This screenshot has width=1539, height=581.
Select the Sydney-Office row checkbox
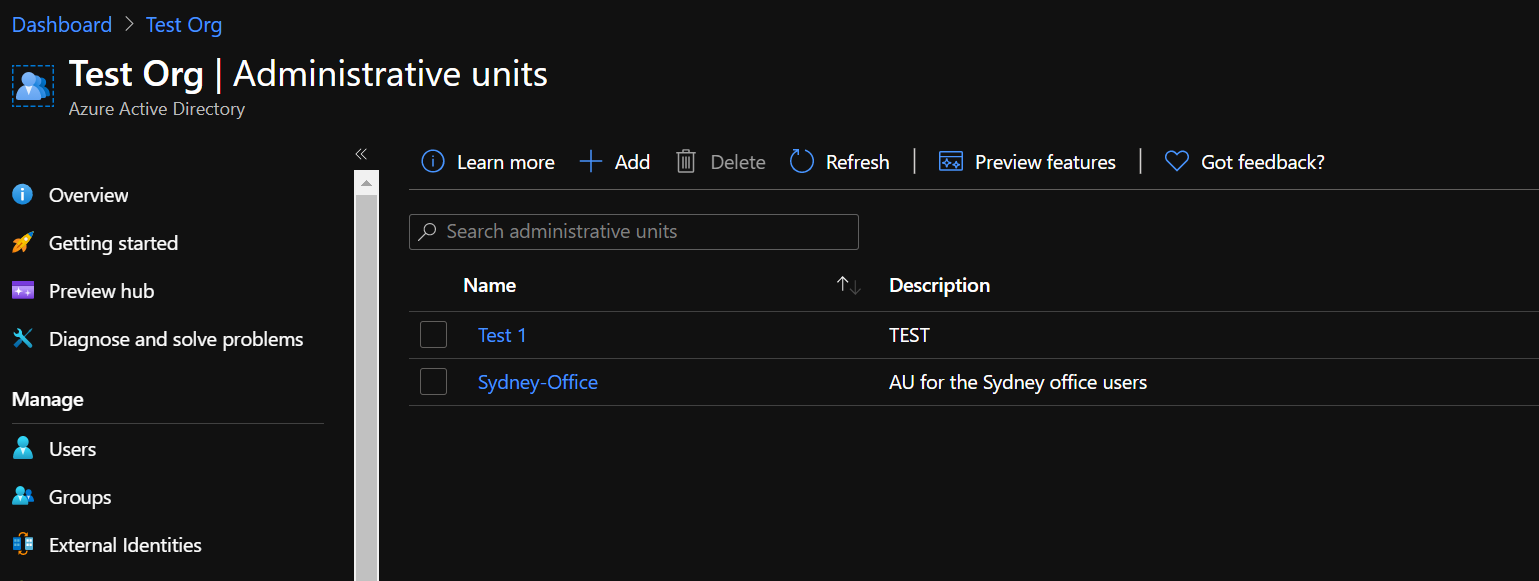click(x=433, y=381)
